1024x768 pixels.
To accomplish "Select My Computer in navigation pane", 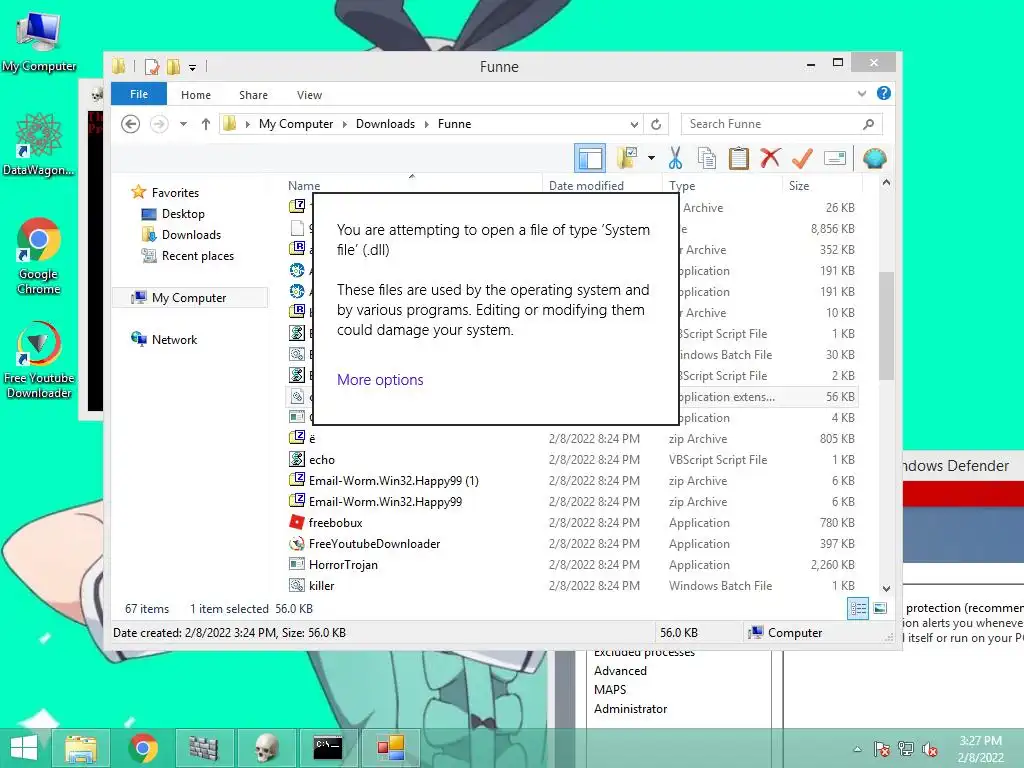I will (189, 298).
